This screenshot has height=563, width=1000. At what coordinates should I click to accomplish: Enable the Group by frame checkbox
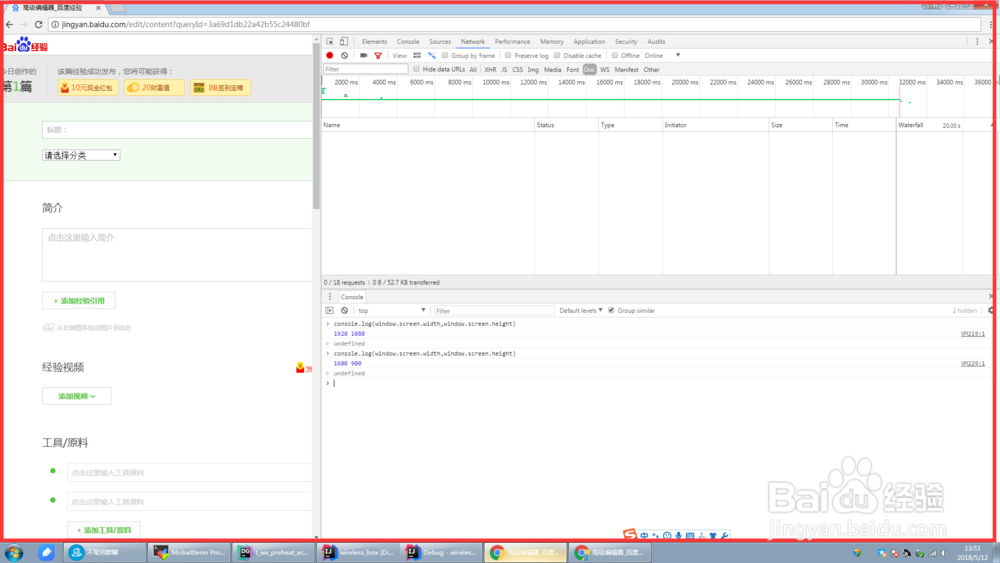(x=445, y=55)
